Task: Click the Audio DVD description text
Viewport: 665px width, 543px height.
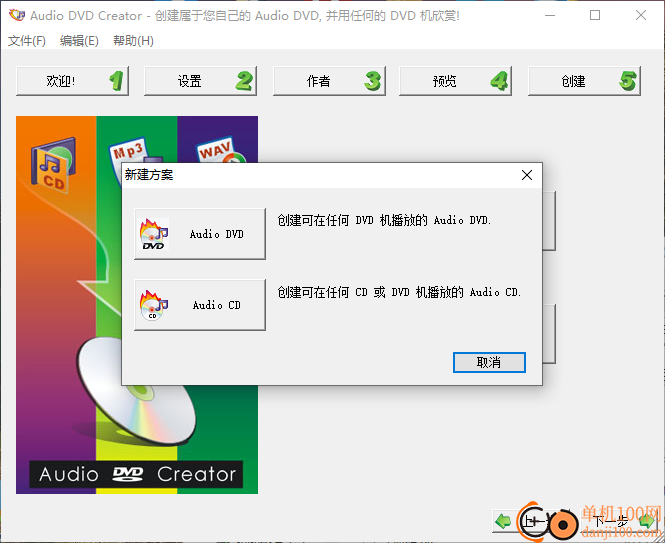Action: (x=384, y=220)
